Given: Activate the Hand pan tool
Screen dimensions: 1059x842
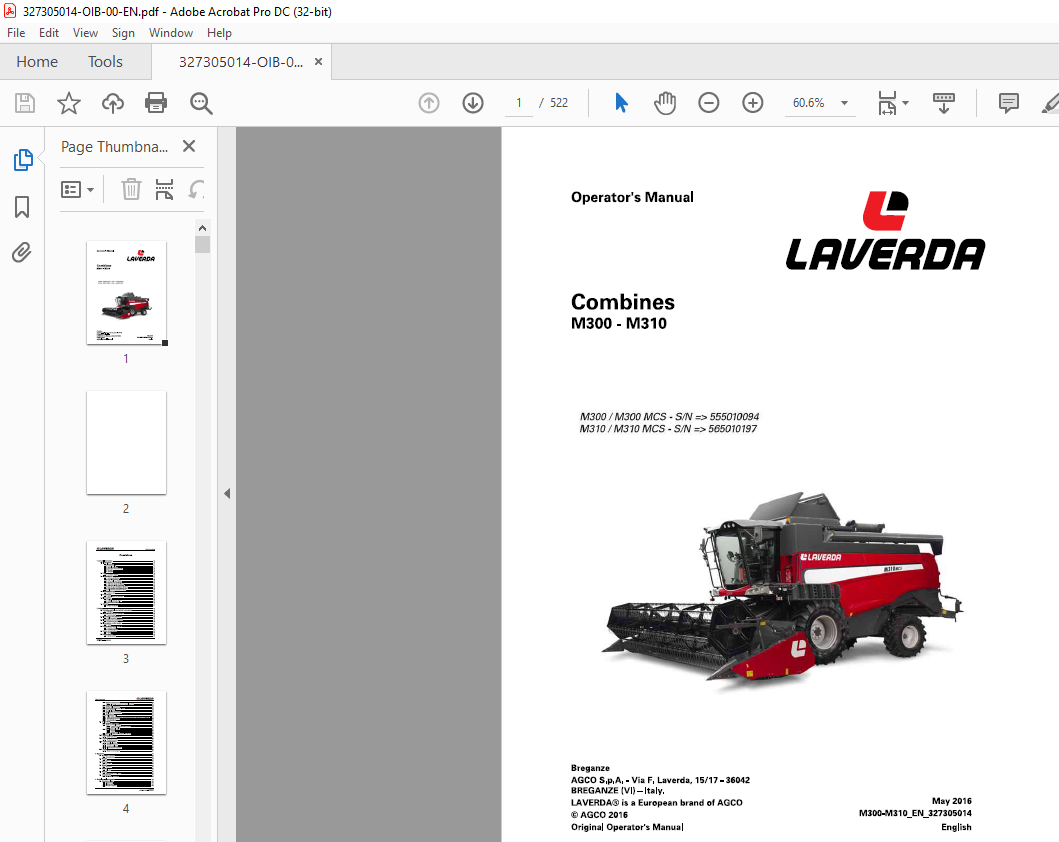Looking at the screenshot, I should (x=665, y=103).
